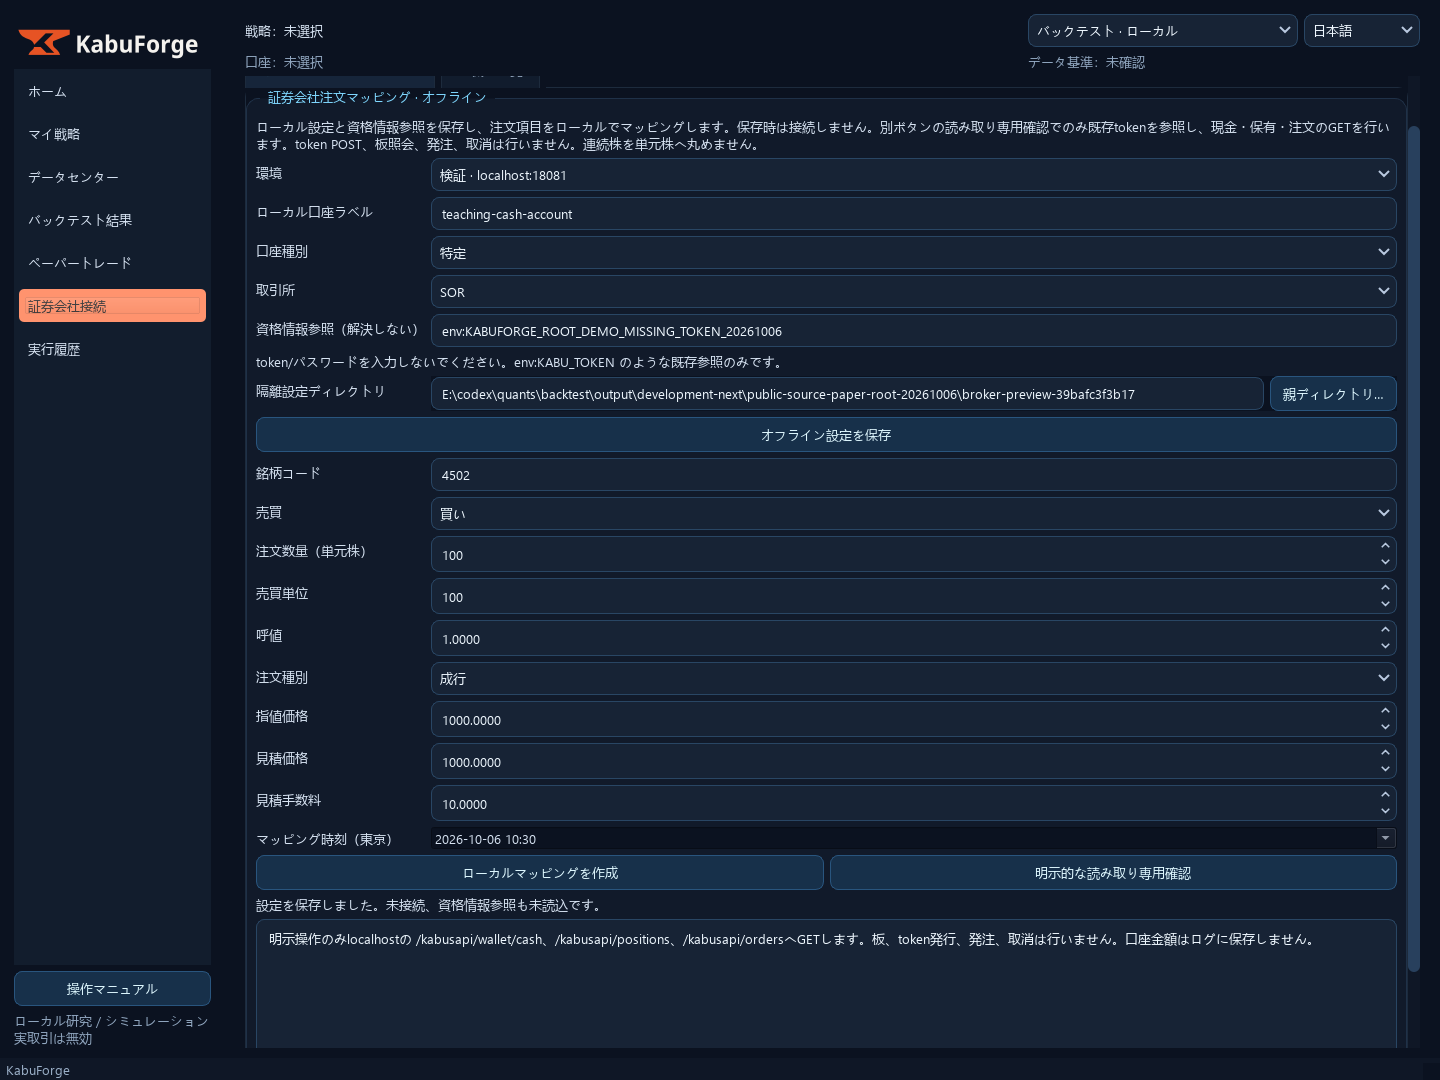
Task: Decrease 指値価格 with the down arrow
Action: [1385, 727]
